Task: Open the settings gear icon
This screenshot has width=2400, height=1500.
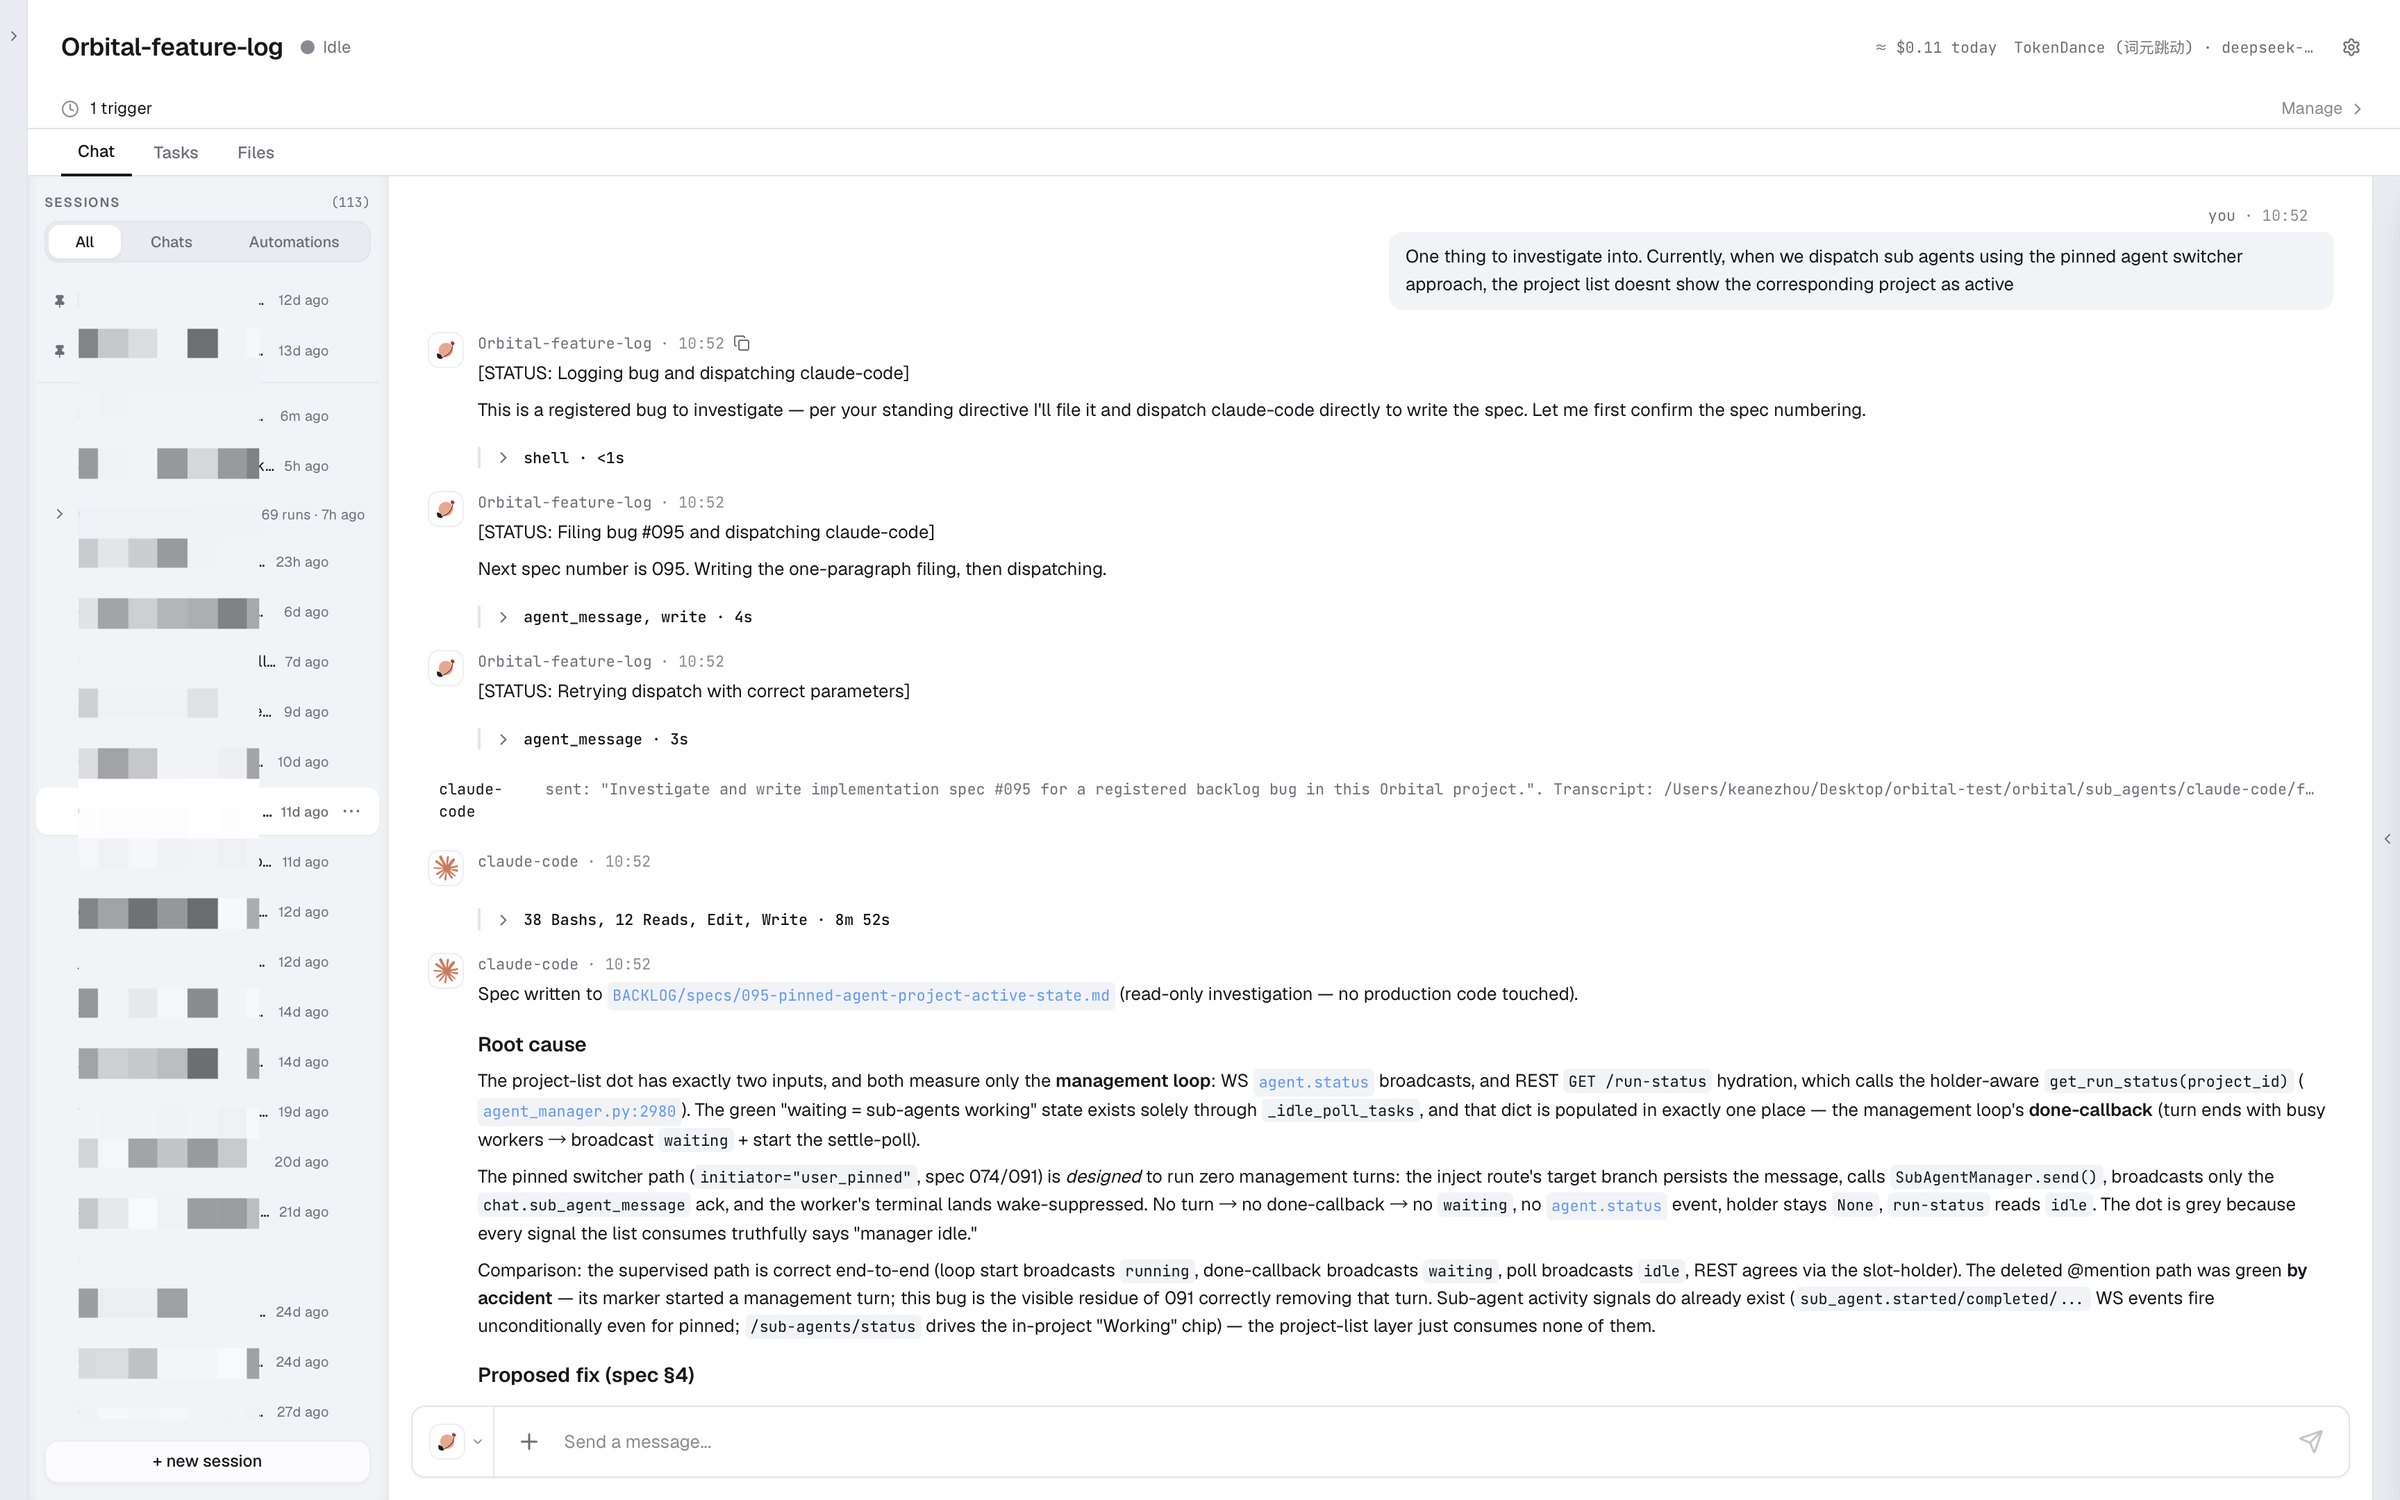Action: coord(2351,47)
